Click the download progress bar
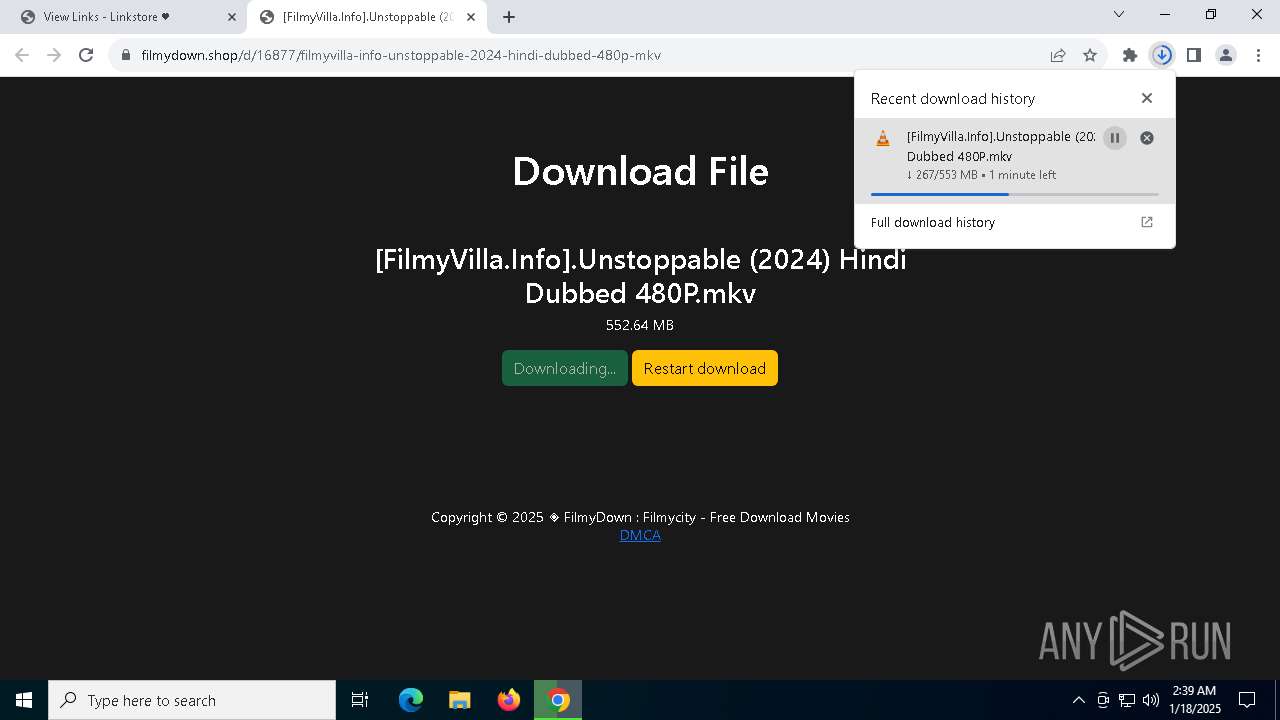 pos(1015,194)
